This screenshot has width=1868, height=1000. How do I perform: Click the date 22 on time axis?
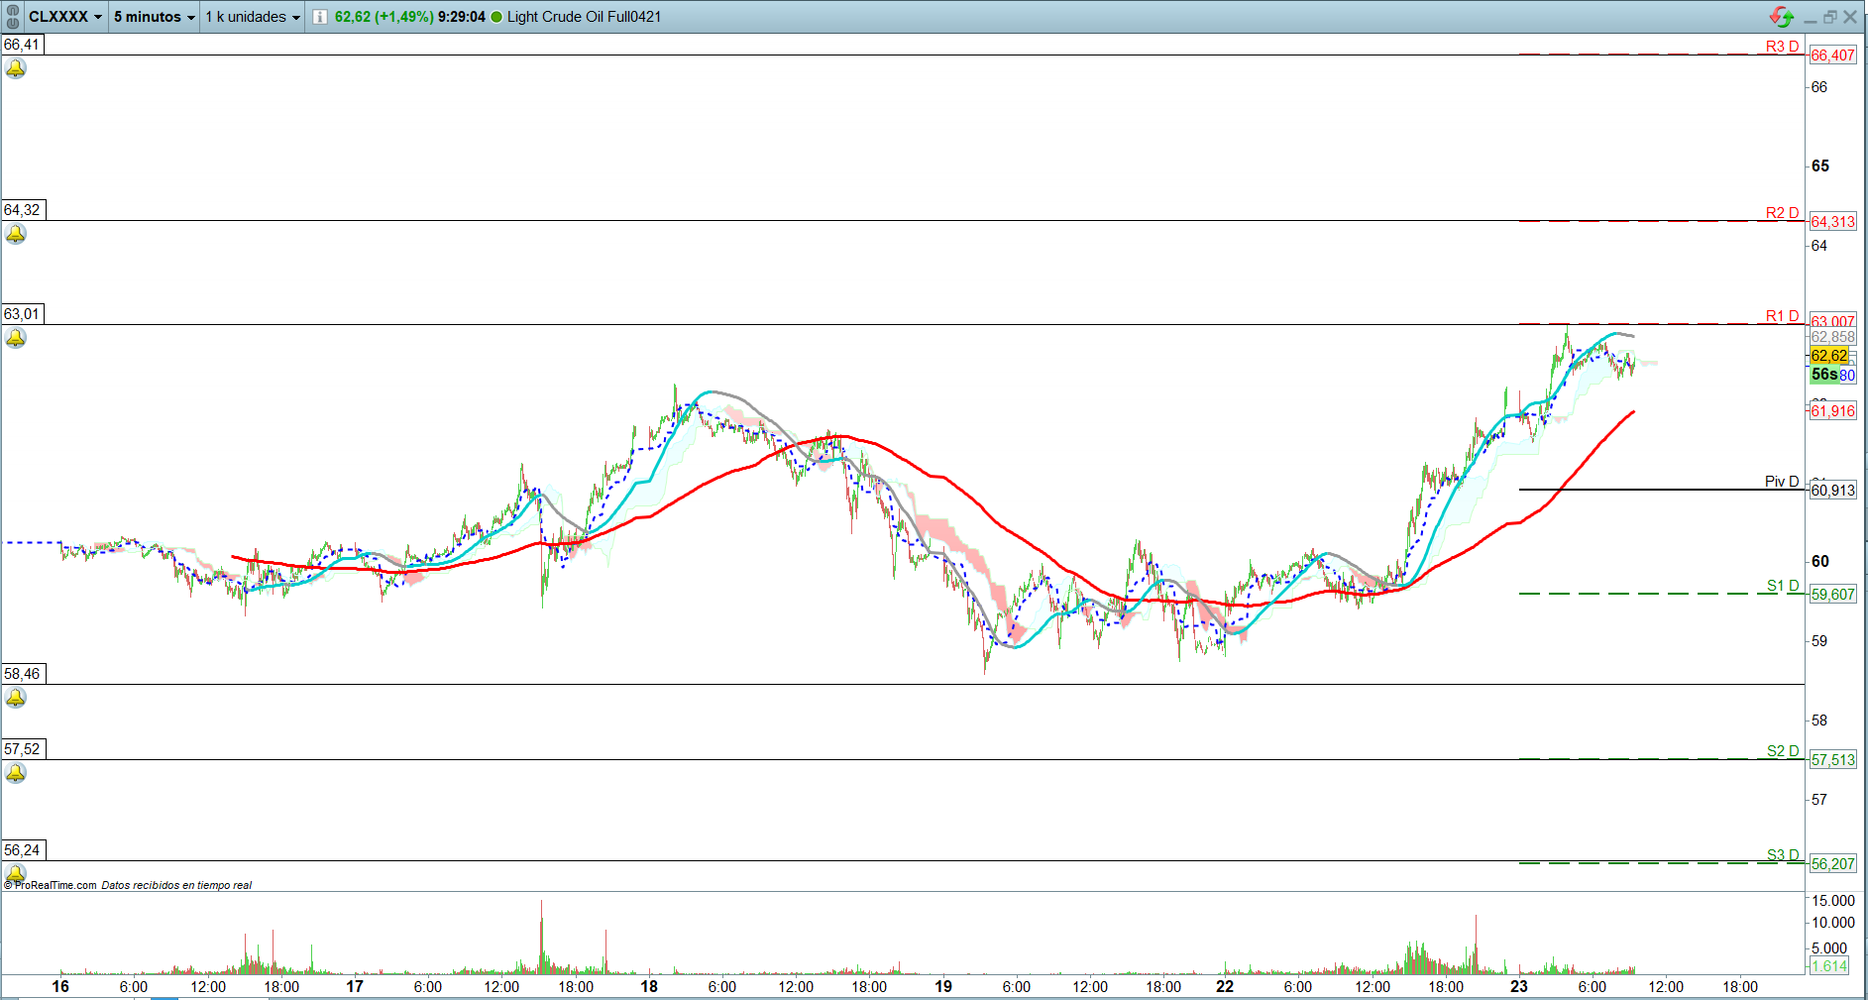[x=1225, y=986]
